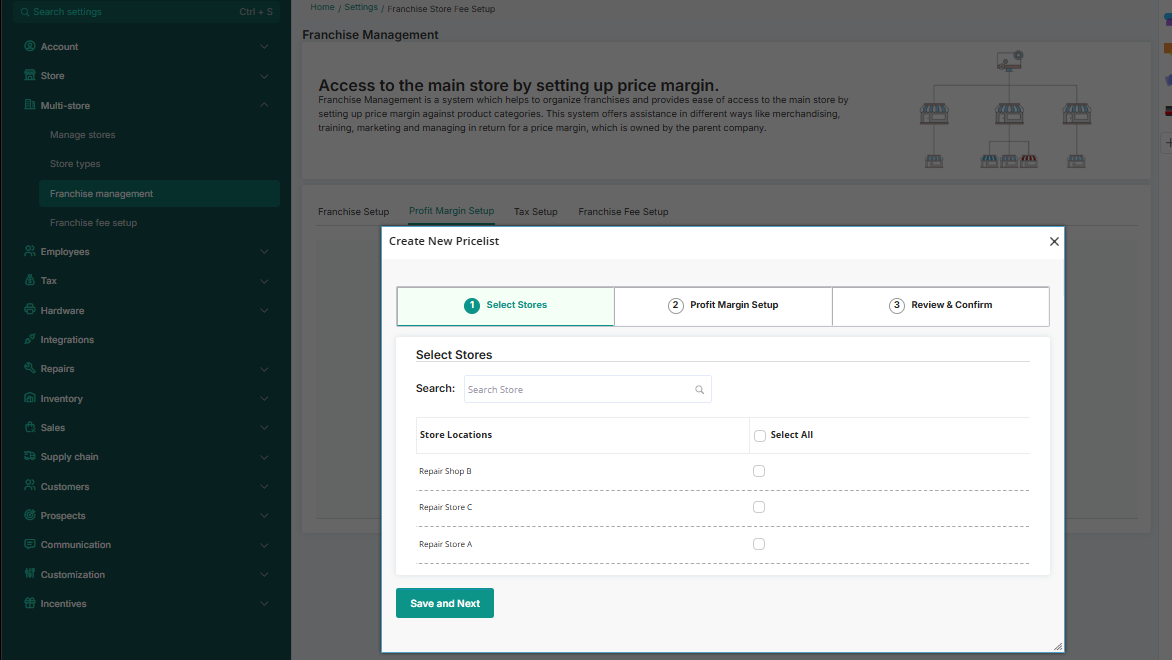
Task: Expand the Employees menu chevron
Action: coord(264,252)
